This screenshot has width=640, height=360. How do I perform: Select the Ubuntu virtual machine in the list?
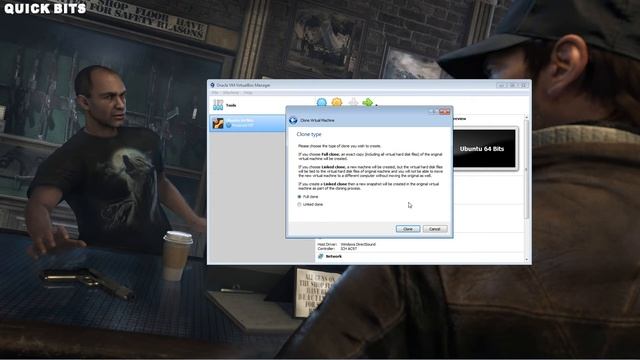click(x=248, y=123)
